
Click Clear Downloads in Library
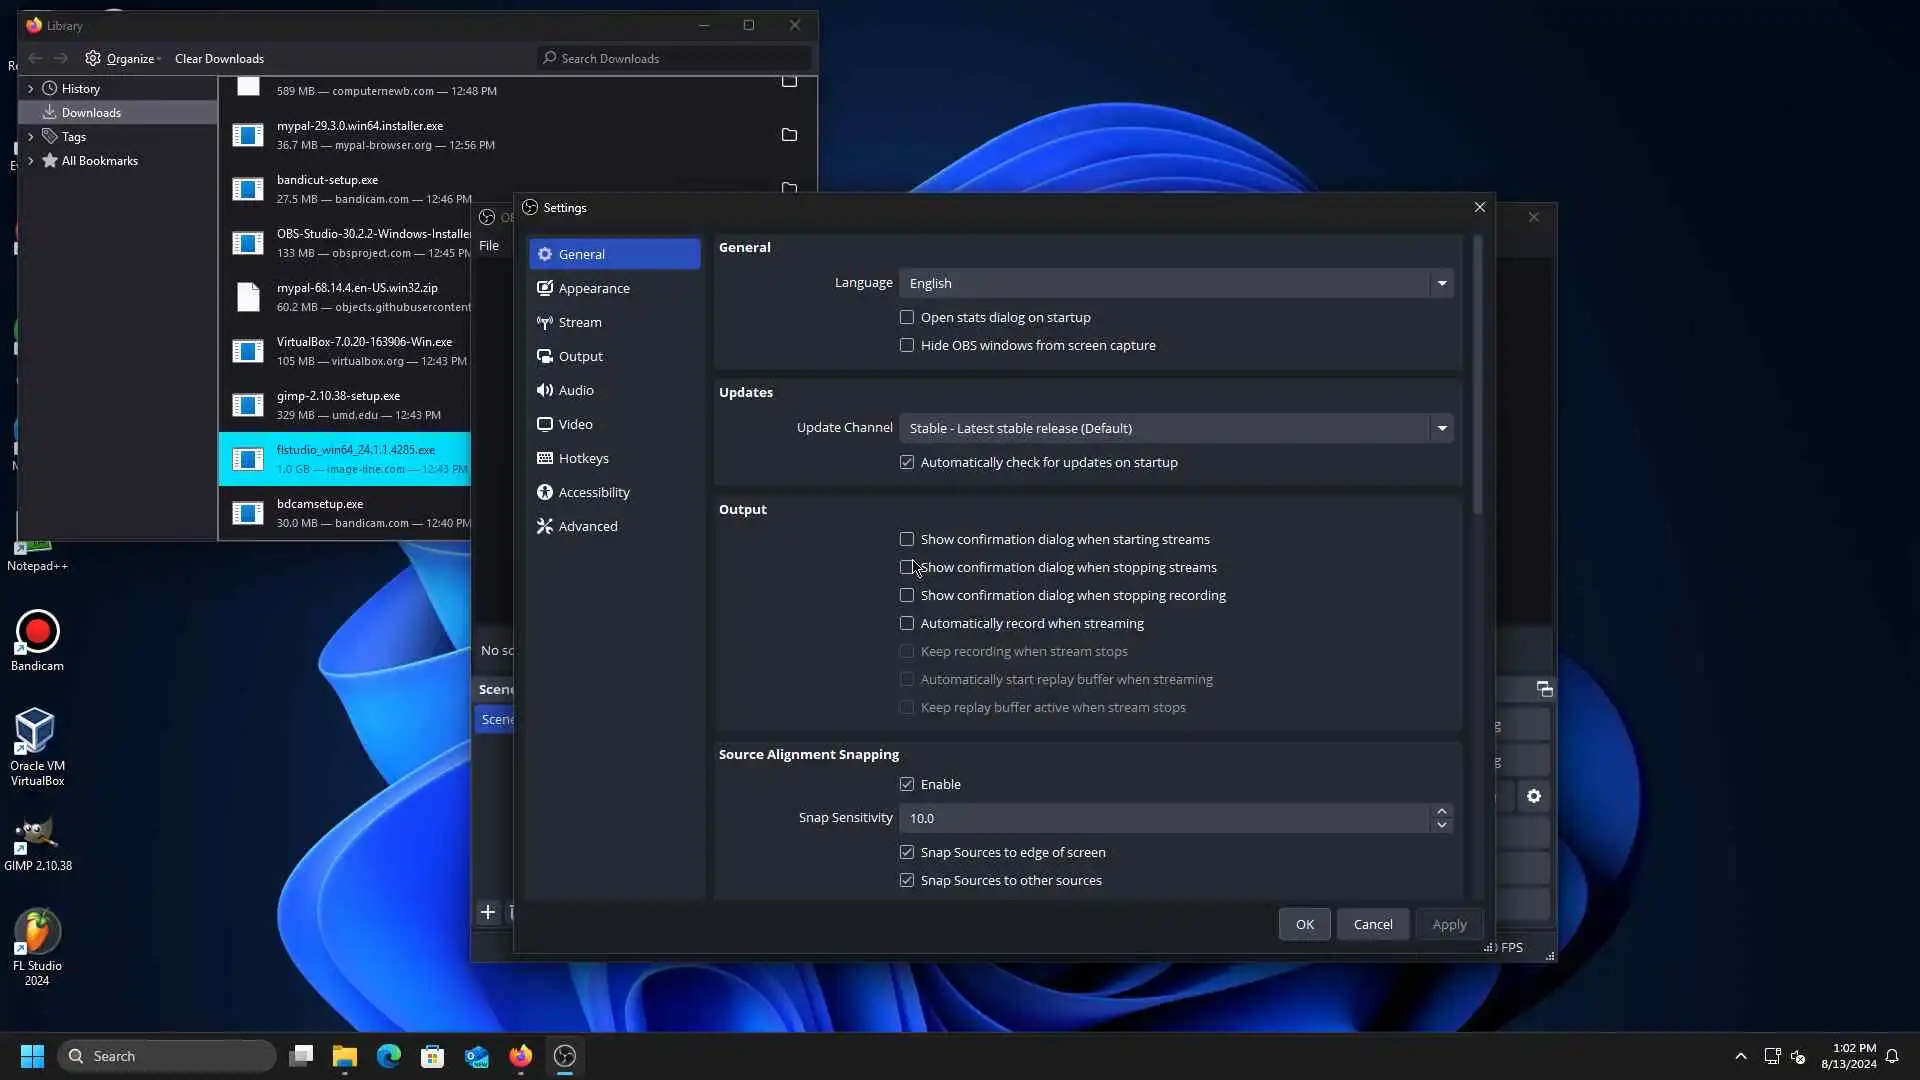click(219, 59)
